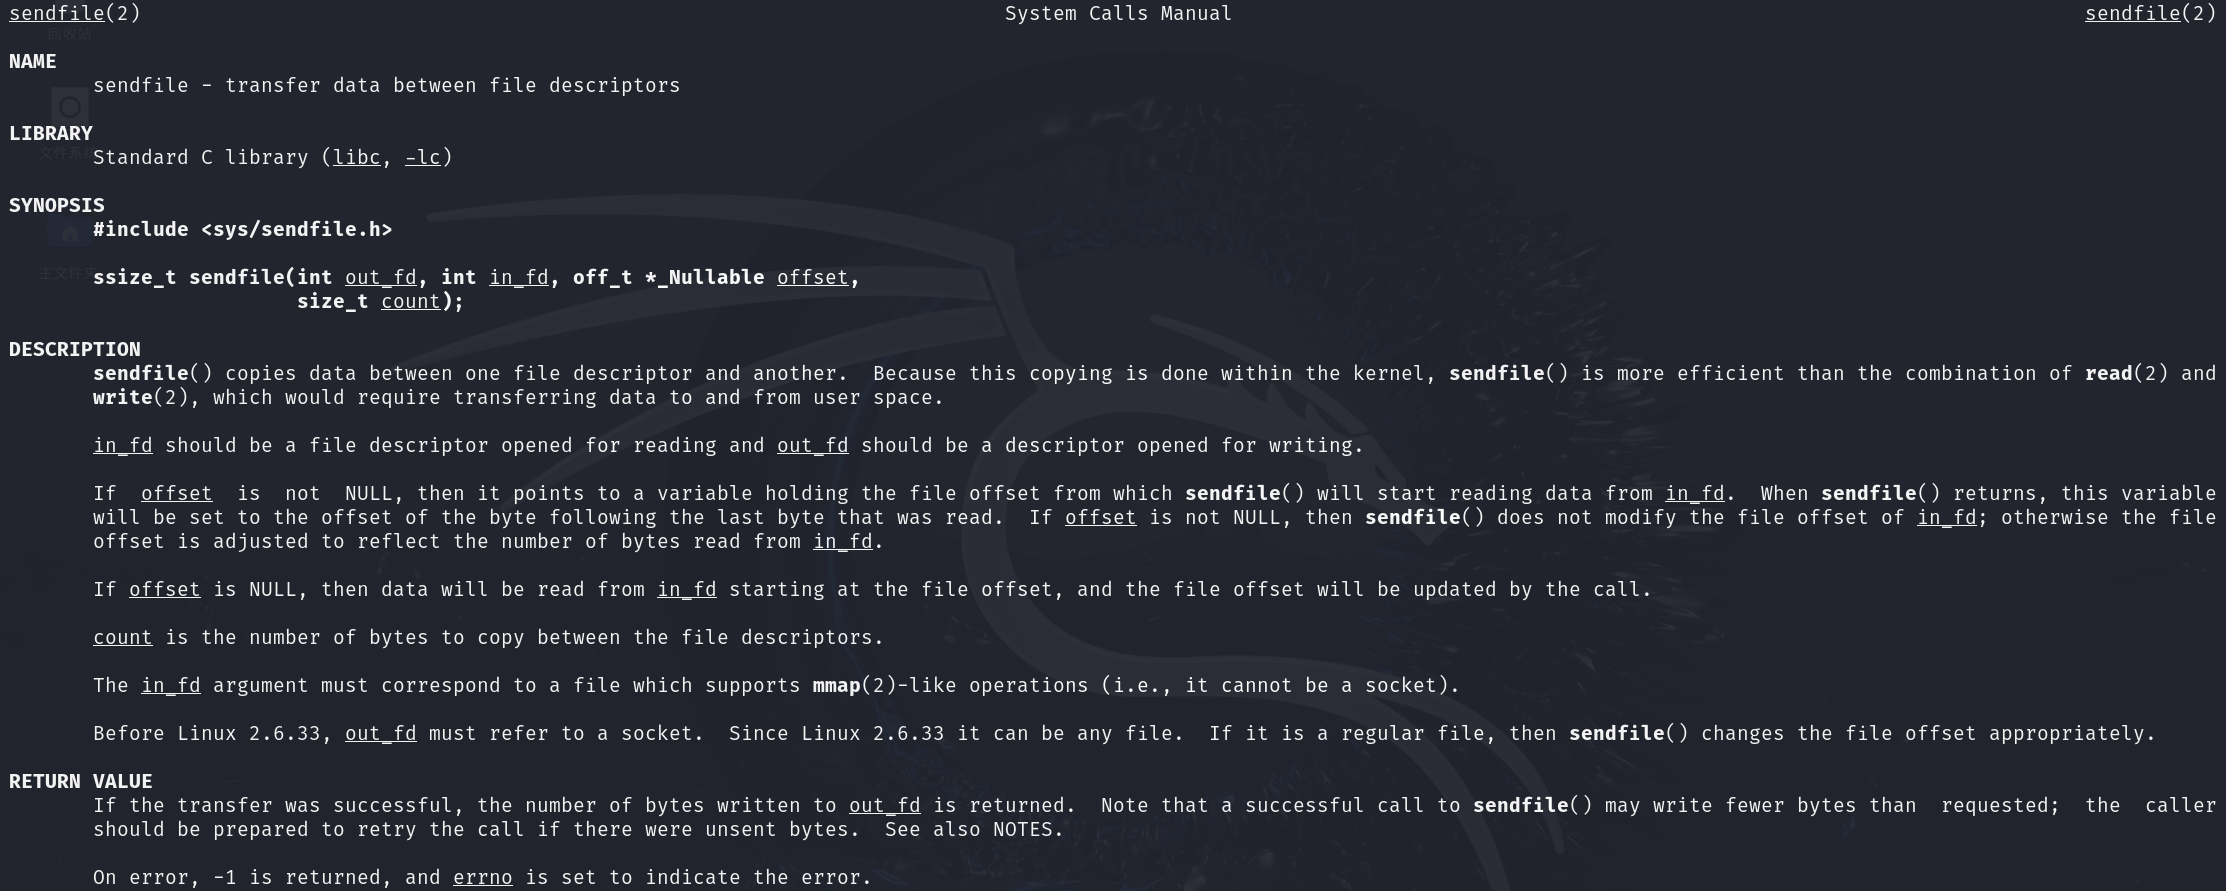Click the #include <sys/sendfile.h> line

tap(243, 229)
